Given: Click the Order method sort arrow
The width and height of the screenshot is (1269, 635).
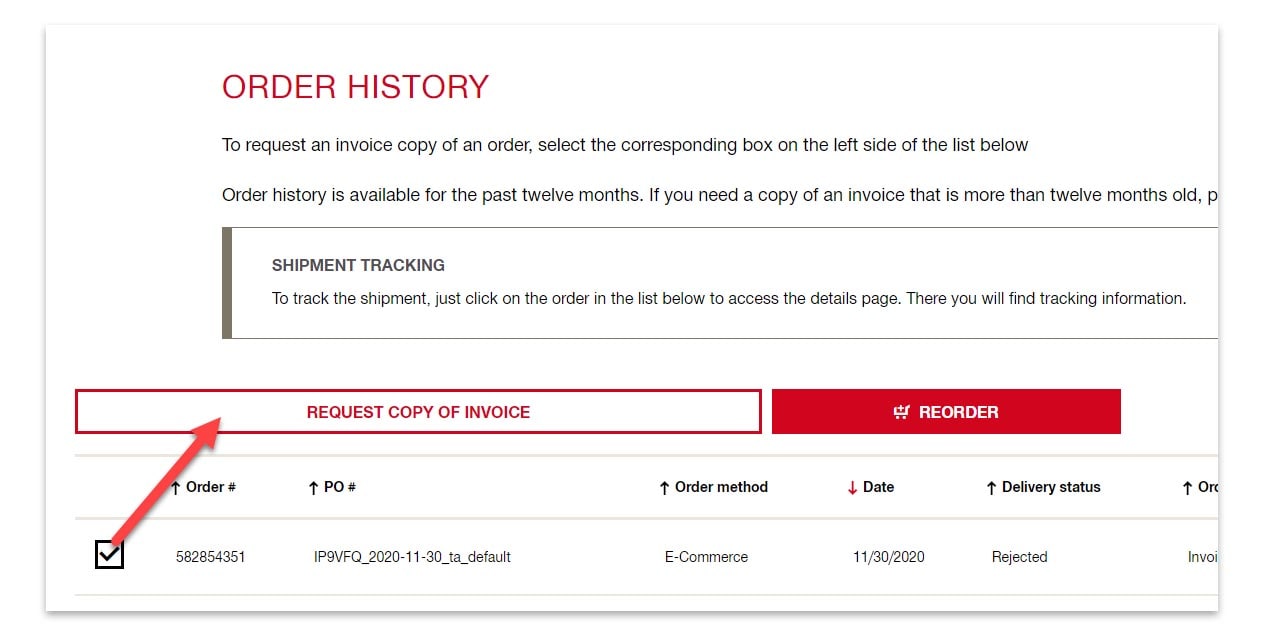Looking at the screenshot, I should click(x=664, y=488).
